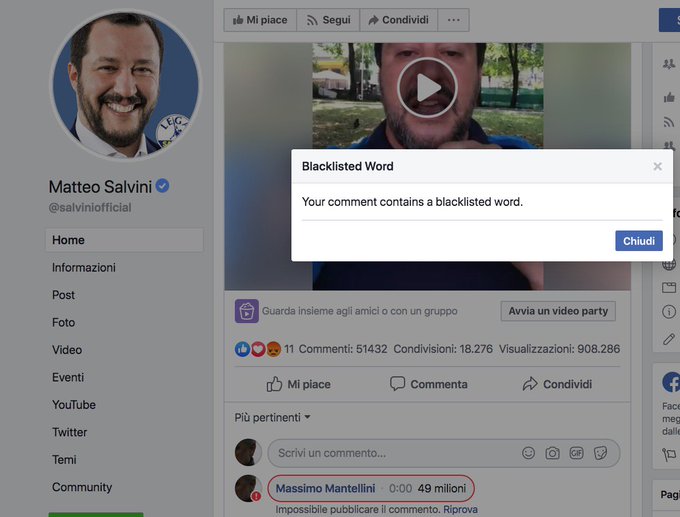
Task: Click the blue like reaction icon
Action: 242,349
